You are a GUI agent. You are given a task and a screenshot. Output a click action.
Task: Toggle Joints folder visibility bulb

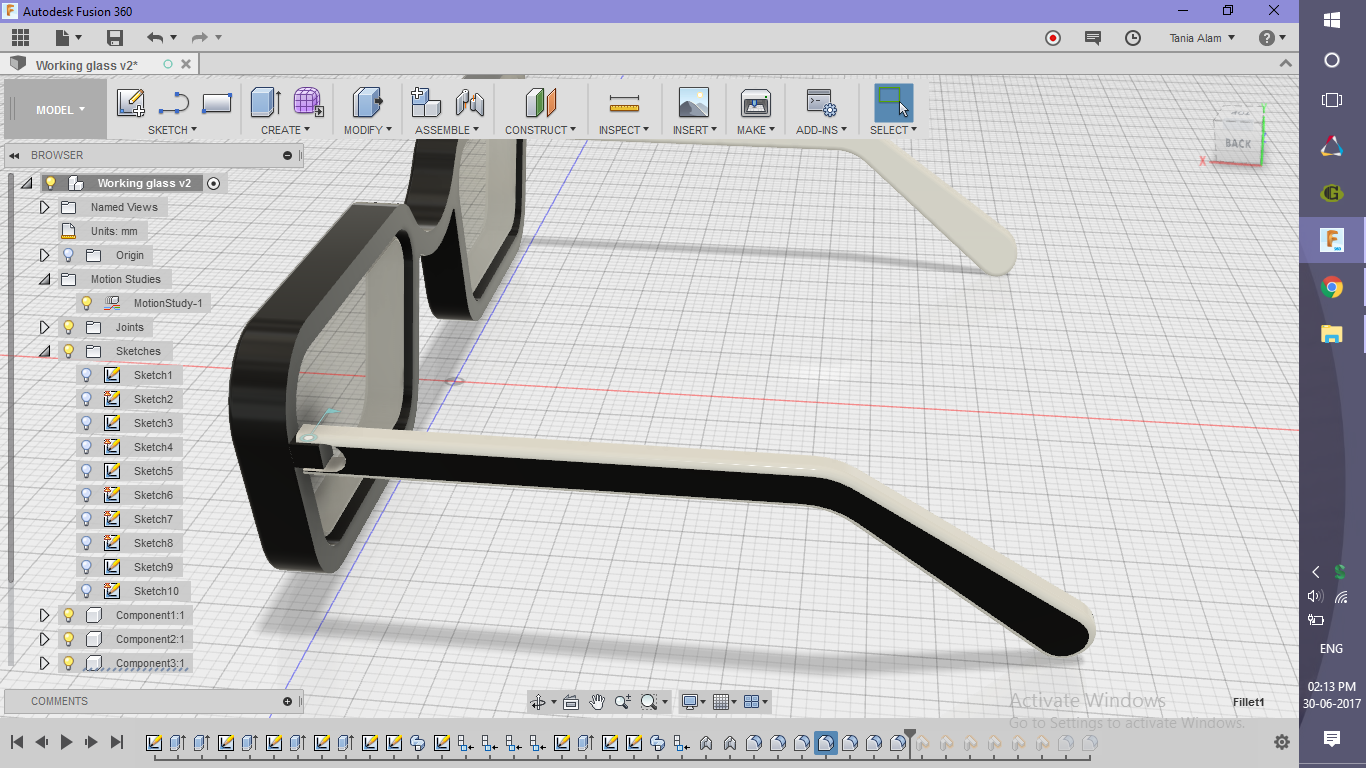69,327
